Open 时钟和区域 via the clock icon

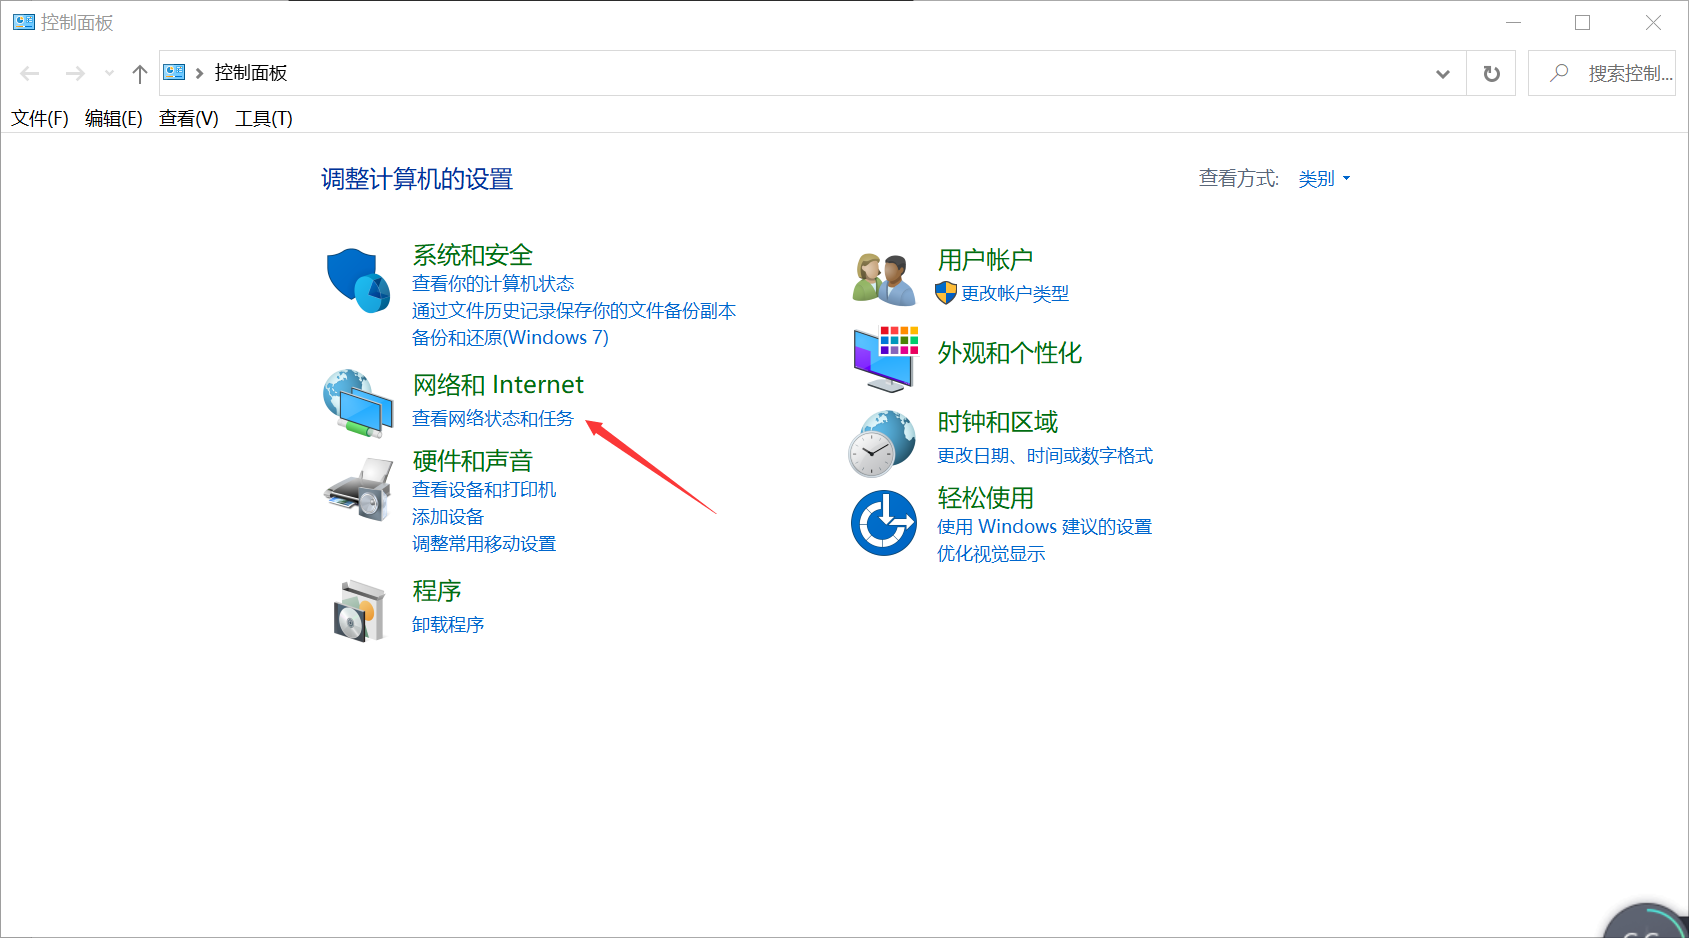click(x=883, y=440)
